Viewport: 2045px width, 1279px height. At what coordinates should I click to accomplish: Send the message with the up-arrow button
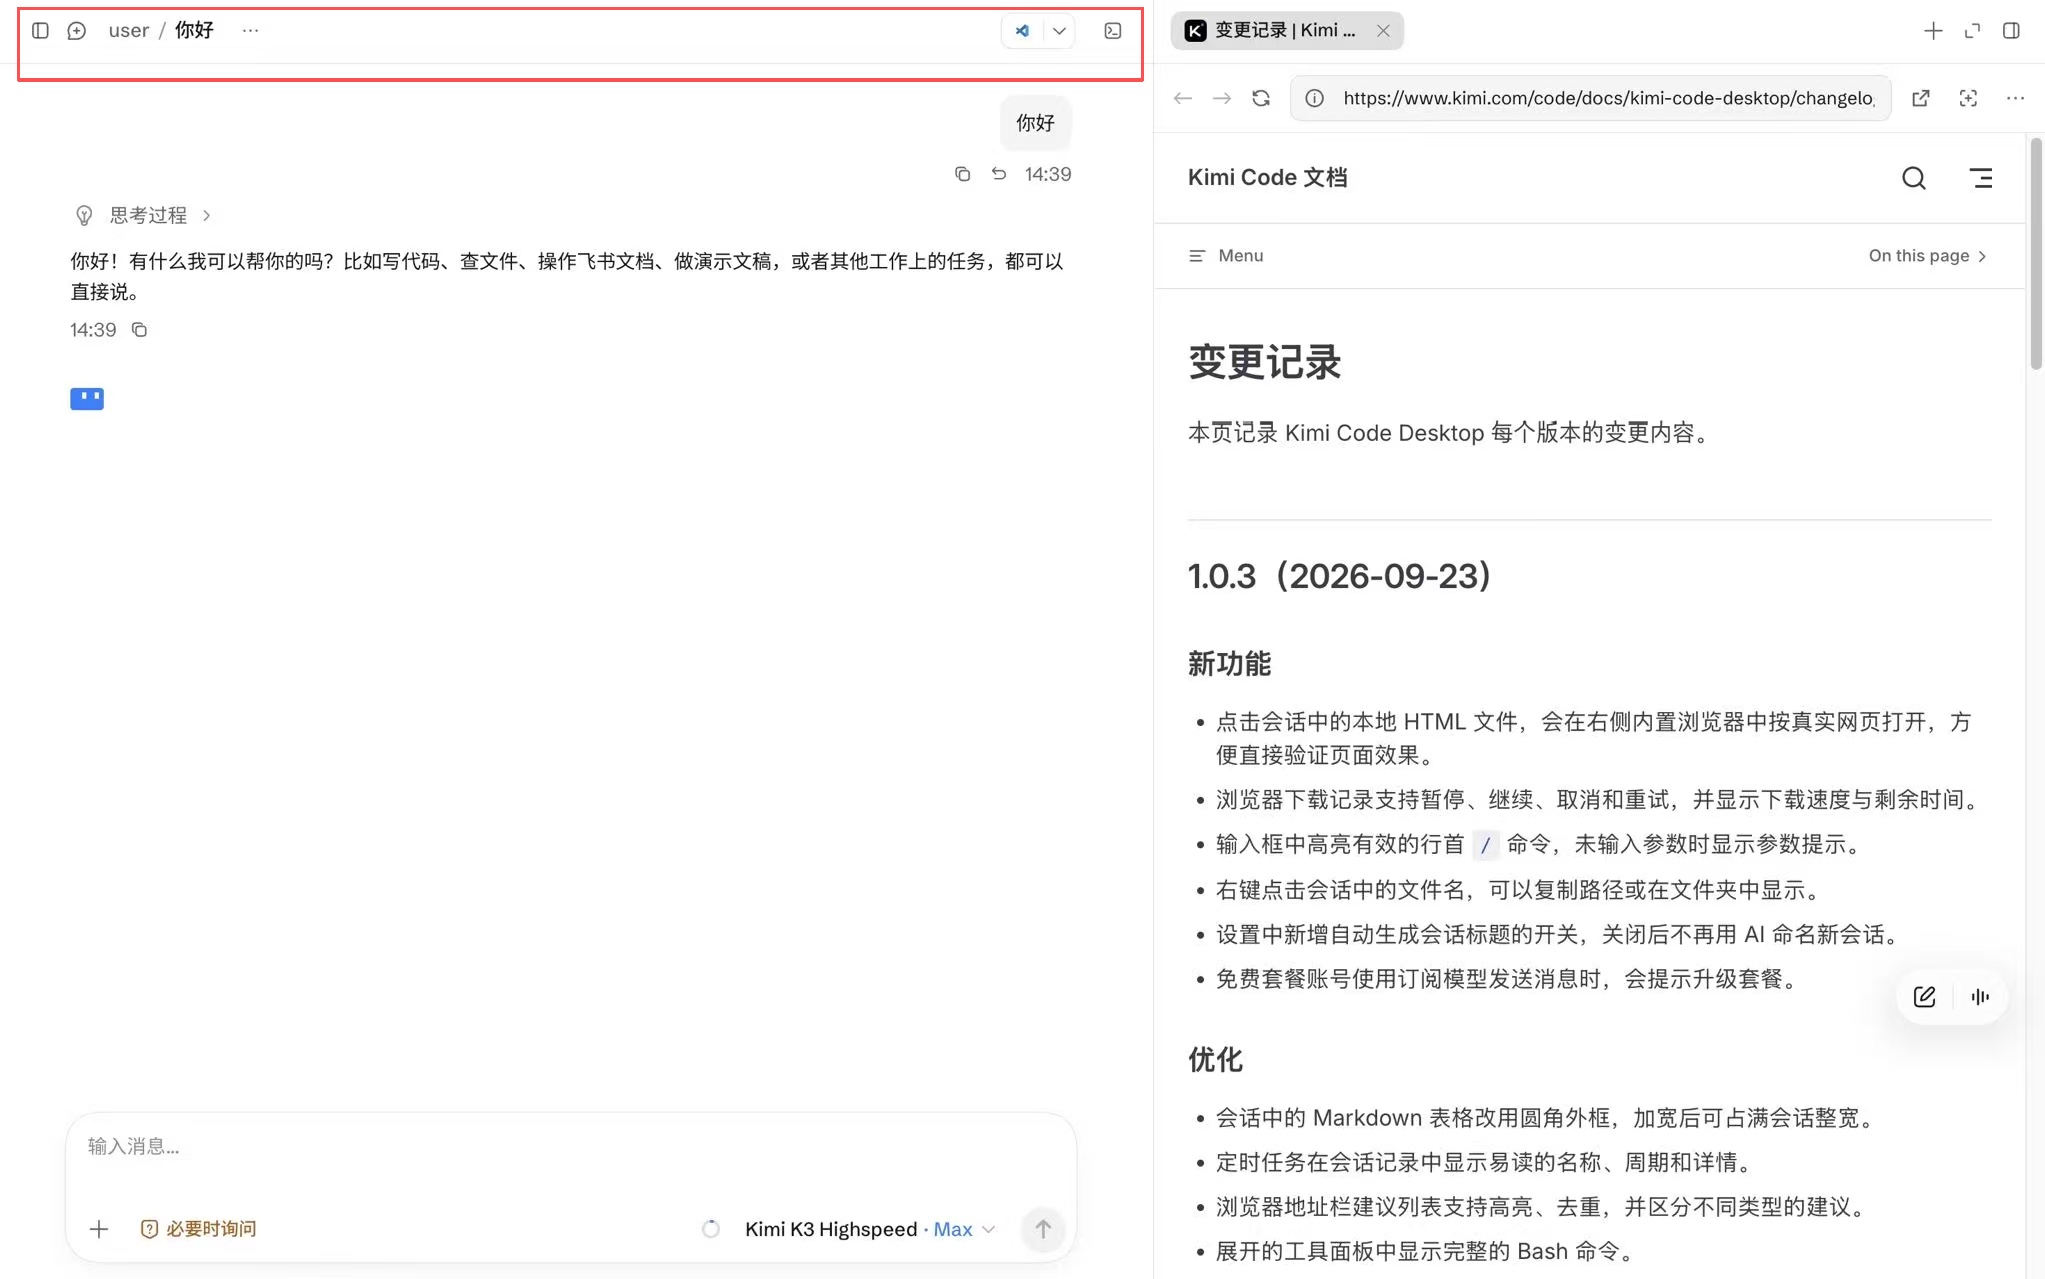click(x=1043, y=1229)
